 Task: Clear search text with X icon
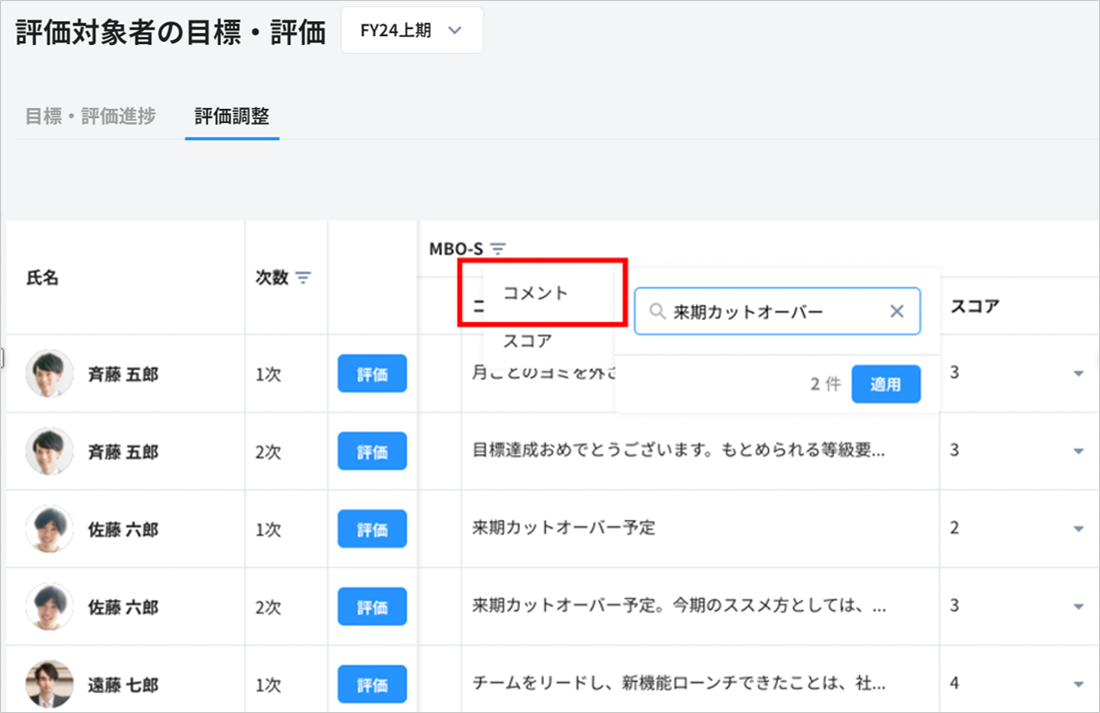pos(897,312)
